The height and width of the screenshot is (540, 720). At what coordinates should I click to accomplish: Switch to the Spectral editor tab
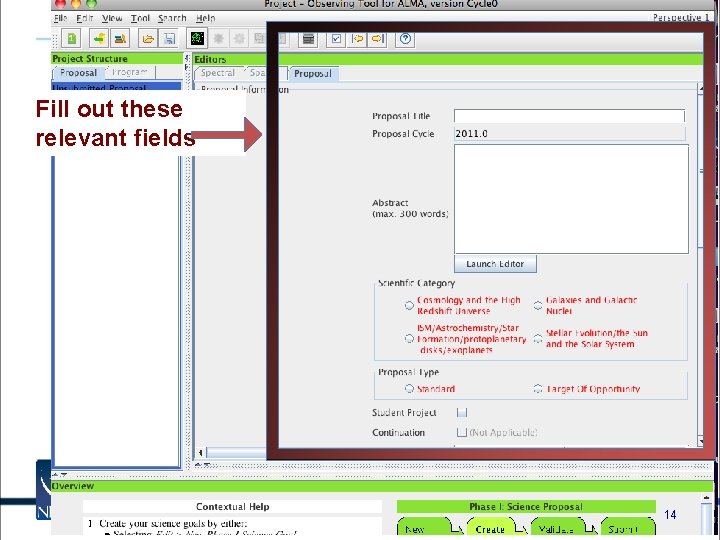218,73
